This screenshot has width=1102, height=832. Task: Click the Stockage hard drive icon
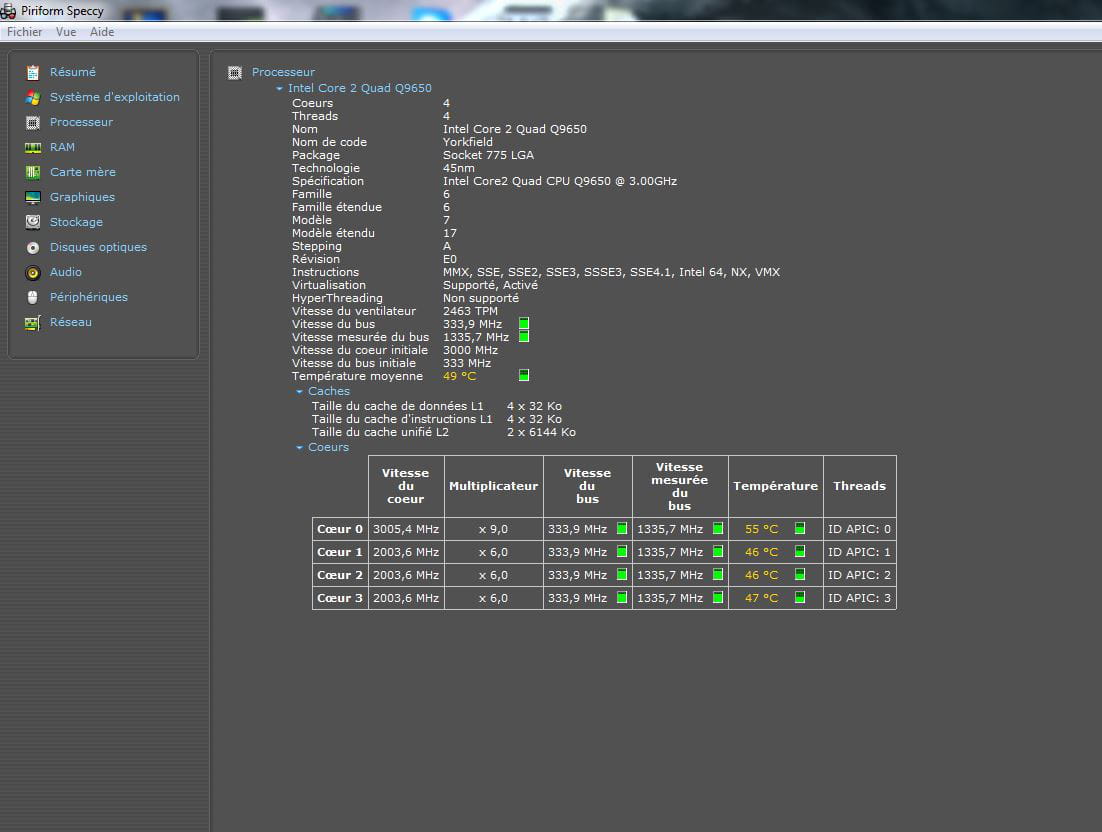pos(33,222)
